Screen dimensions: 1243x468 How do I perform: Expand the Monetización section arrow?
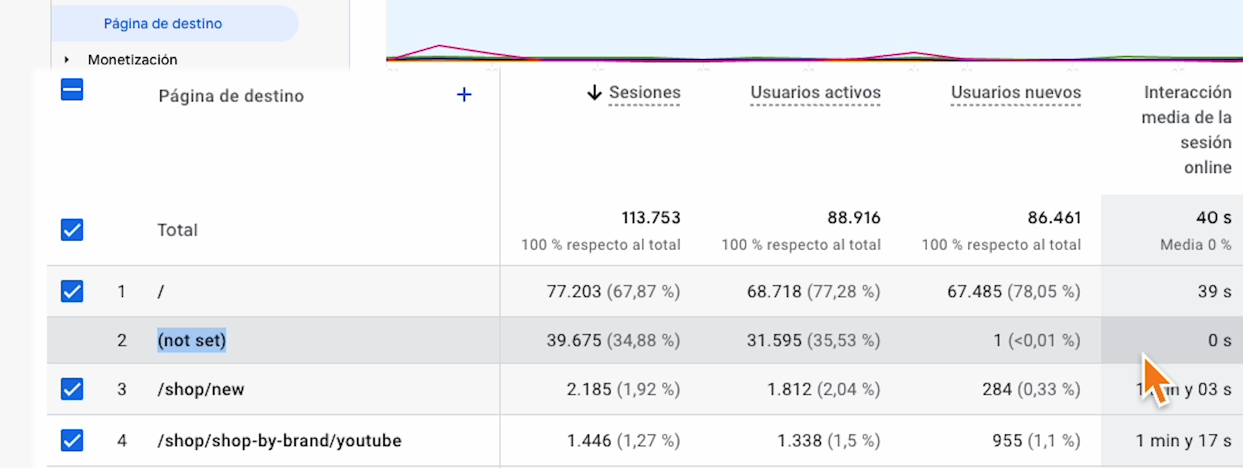click(x=67, y=60)
